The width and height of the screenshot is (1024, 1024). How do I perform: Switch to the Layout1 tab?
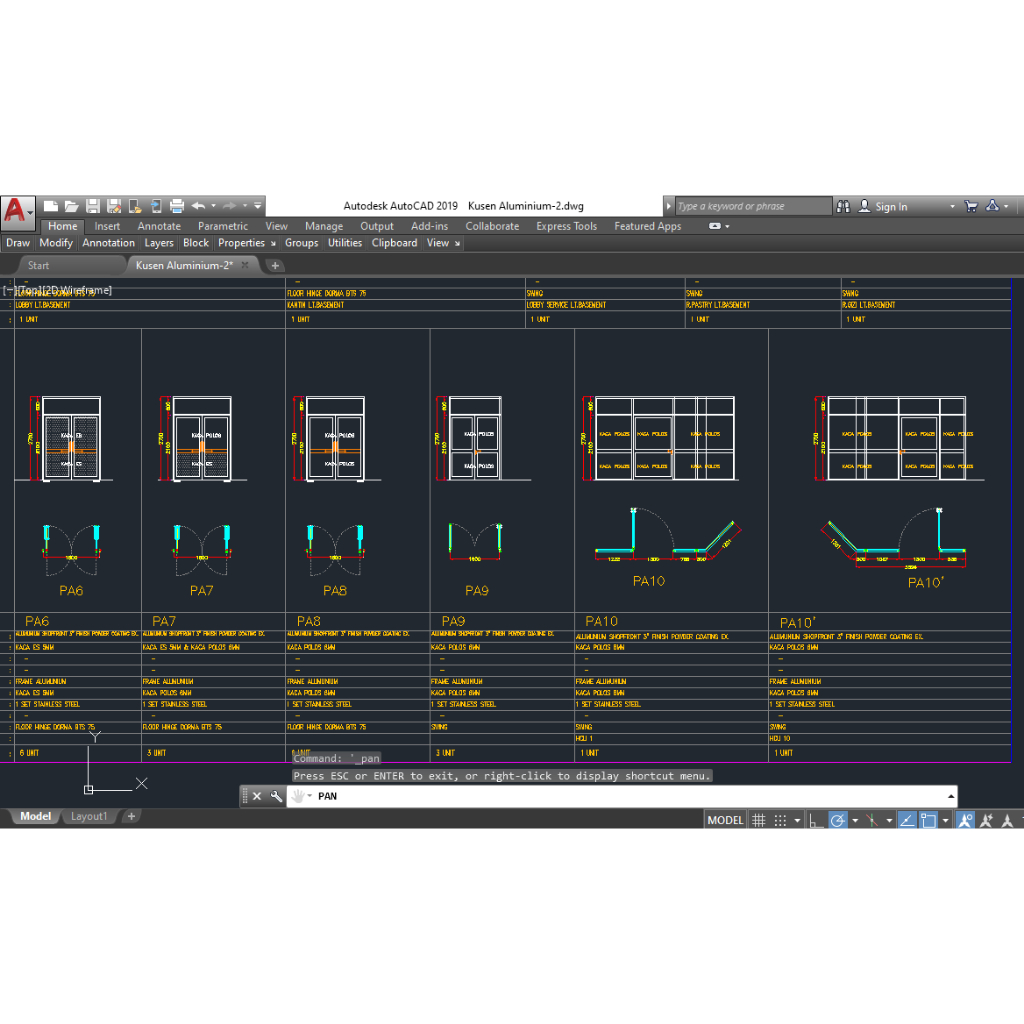click(89, 816)
